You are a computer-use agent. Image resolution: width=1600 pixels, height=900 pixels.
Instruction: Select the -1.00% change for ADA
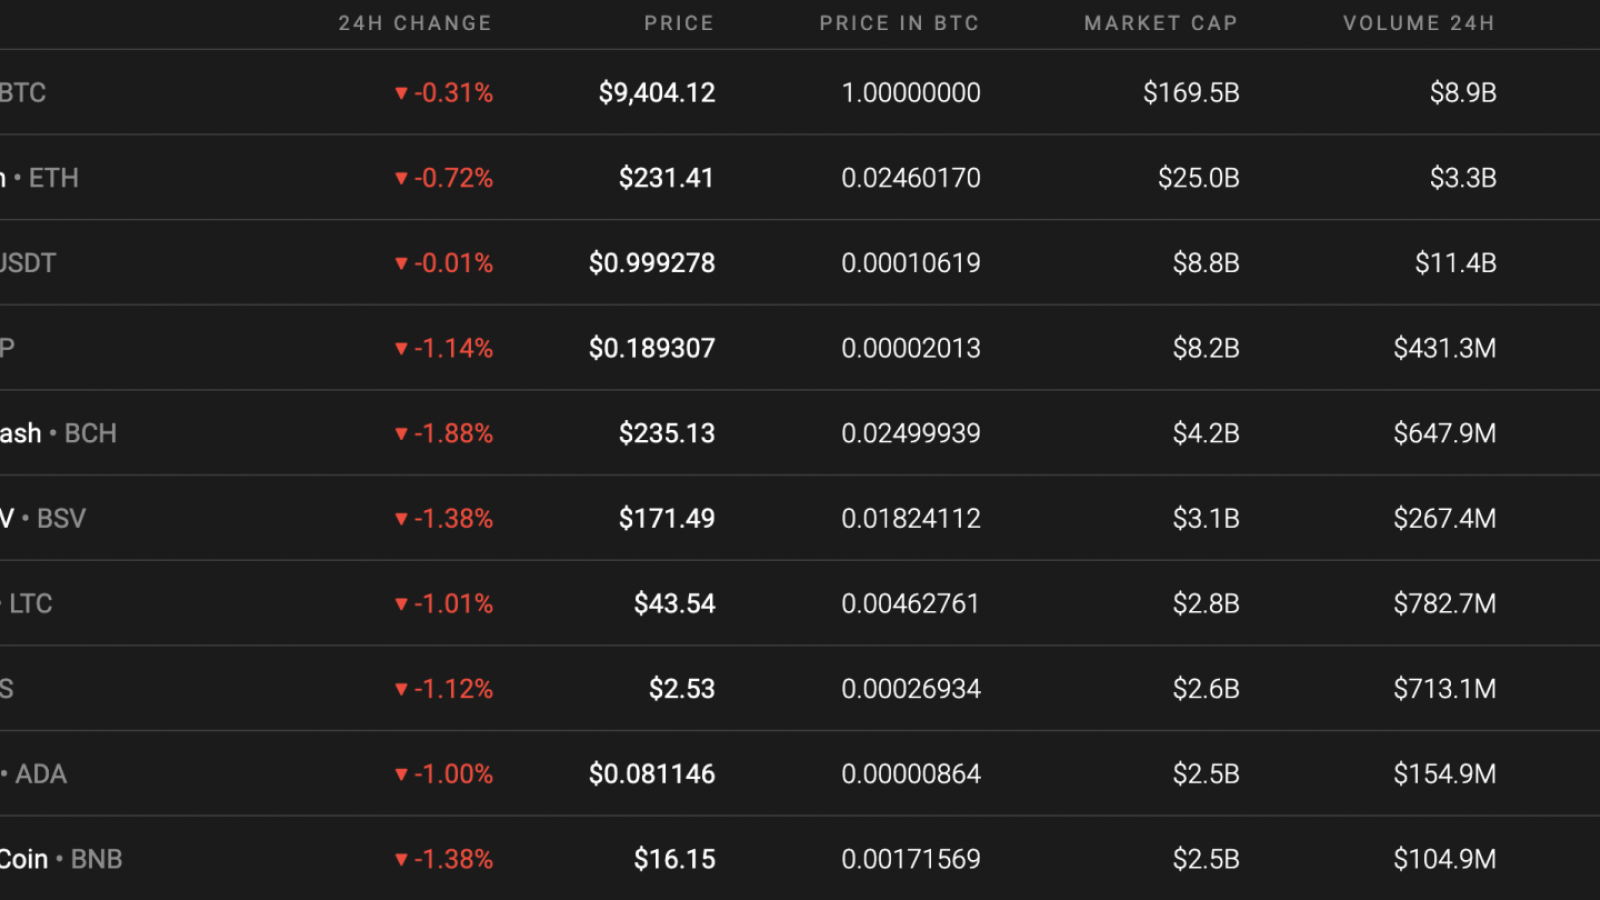pos(454,774)
